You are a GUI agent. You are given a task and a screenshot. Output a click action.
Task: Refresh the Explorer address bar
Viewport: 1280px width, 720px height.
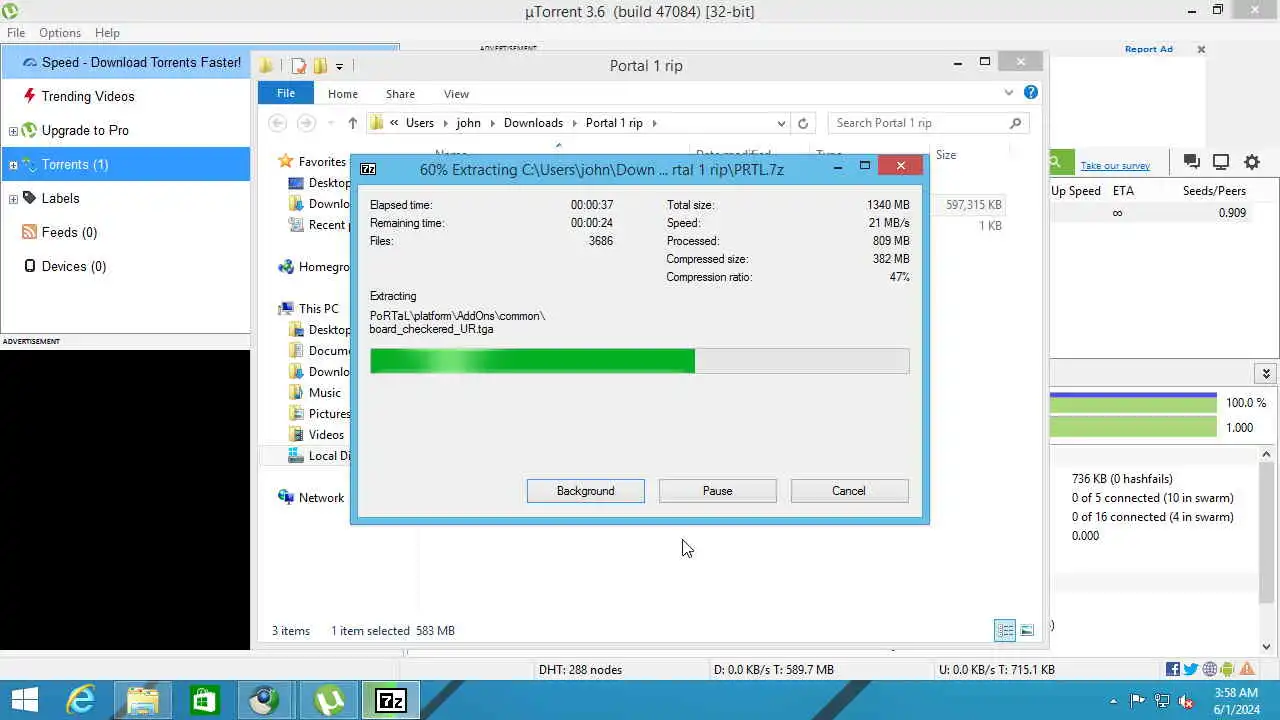point(802,123)
